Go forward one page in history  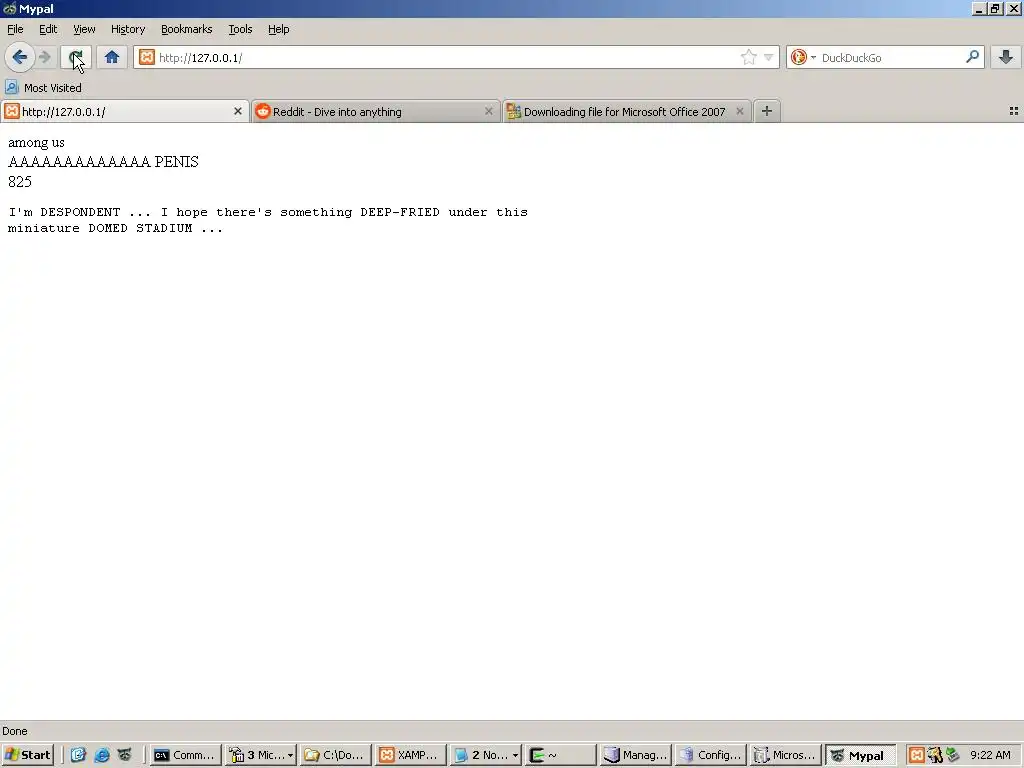pos(44,57)
